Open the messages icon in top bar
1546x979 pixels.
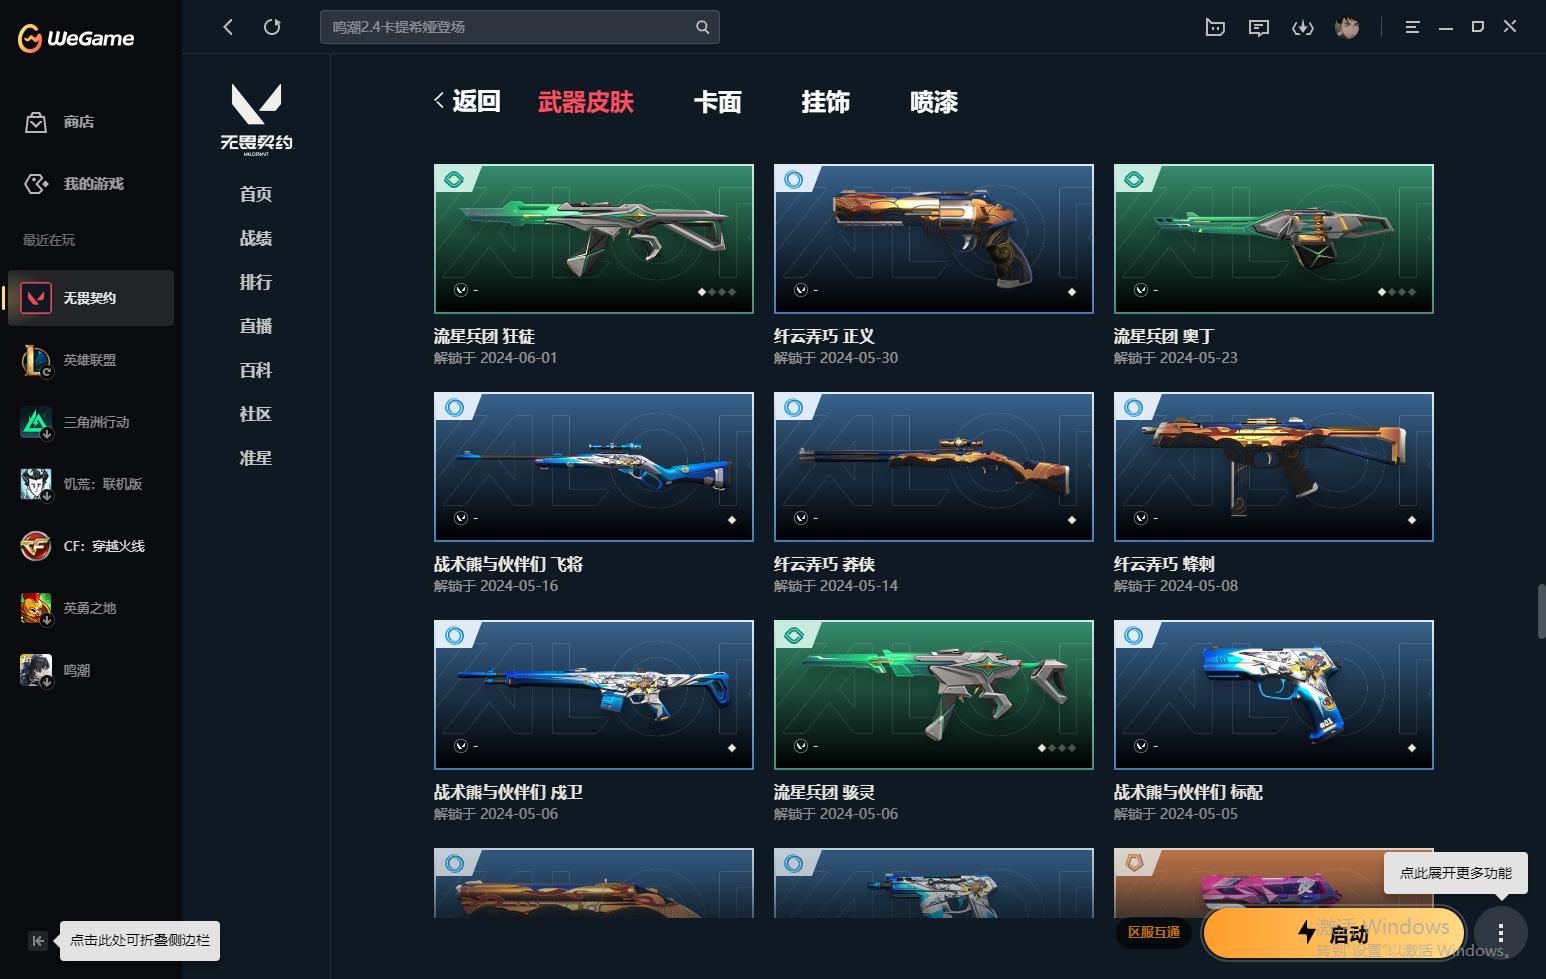(x=1259, y=27)
